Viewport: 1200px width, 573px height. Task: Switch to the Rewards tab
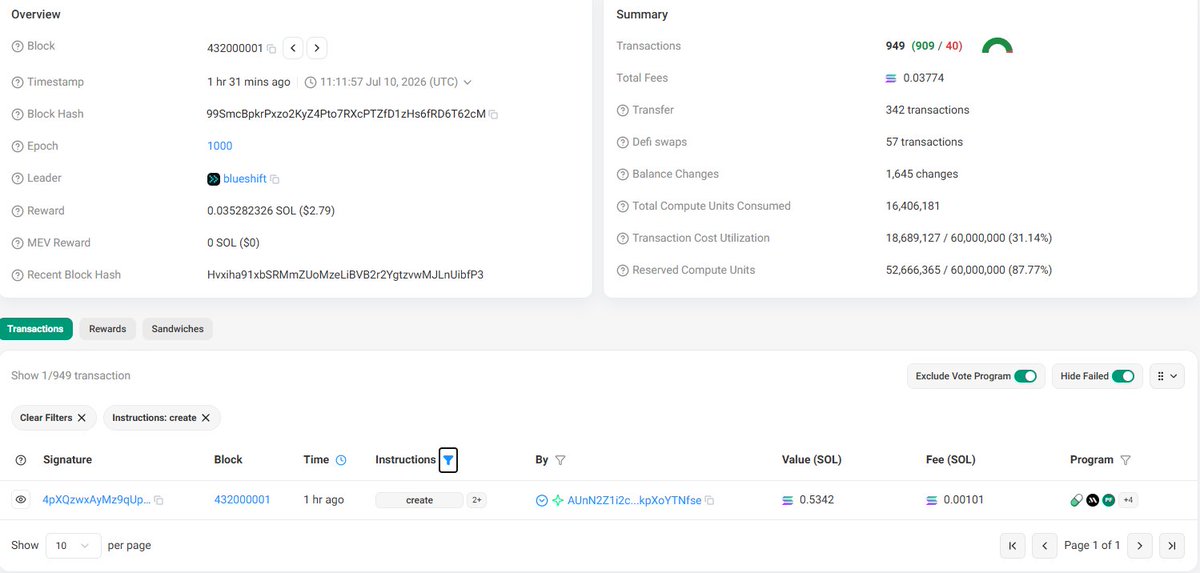pyautogui.click(x=108, y=329)
